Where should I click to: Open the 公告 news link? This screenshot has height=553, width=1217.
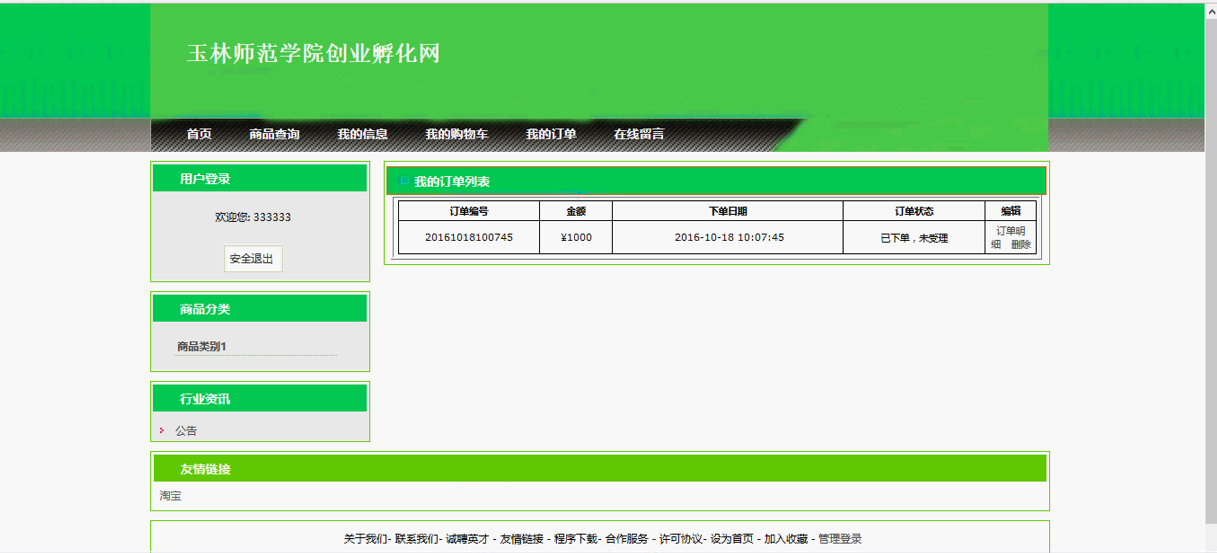click(x=186, y=431)
